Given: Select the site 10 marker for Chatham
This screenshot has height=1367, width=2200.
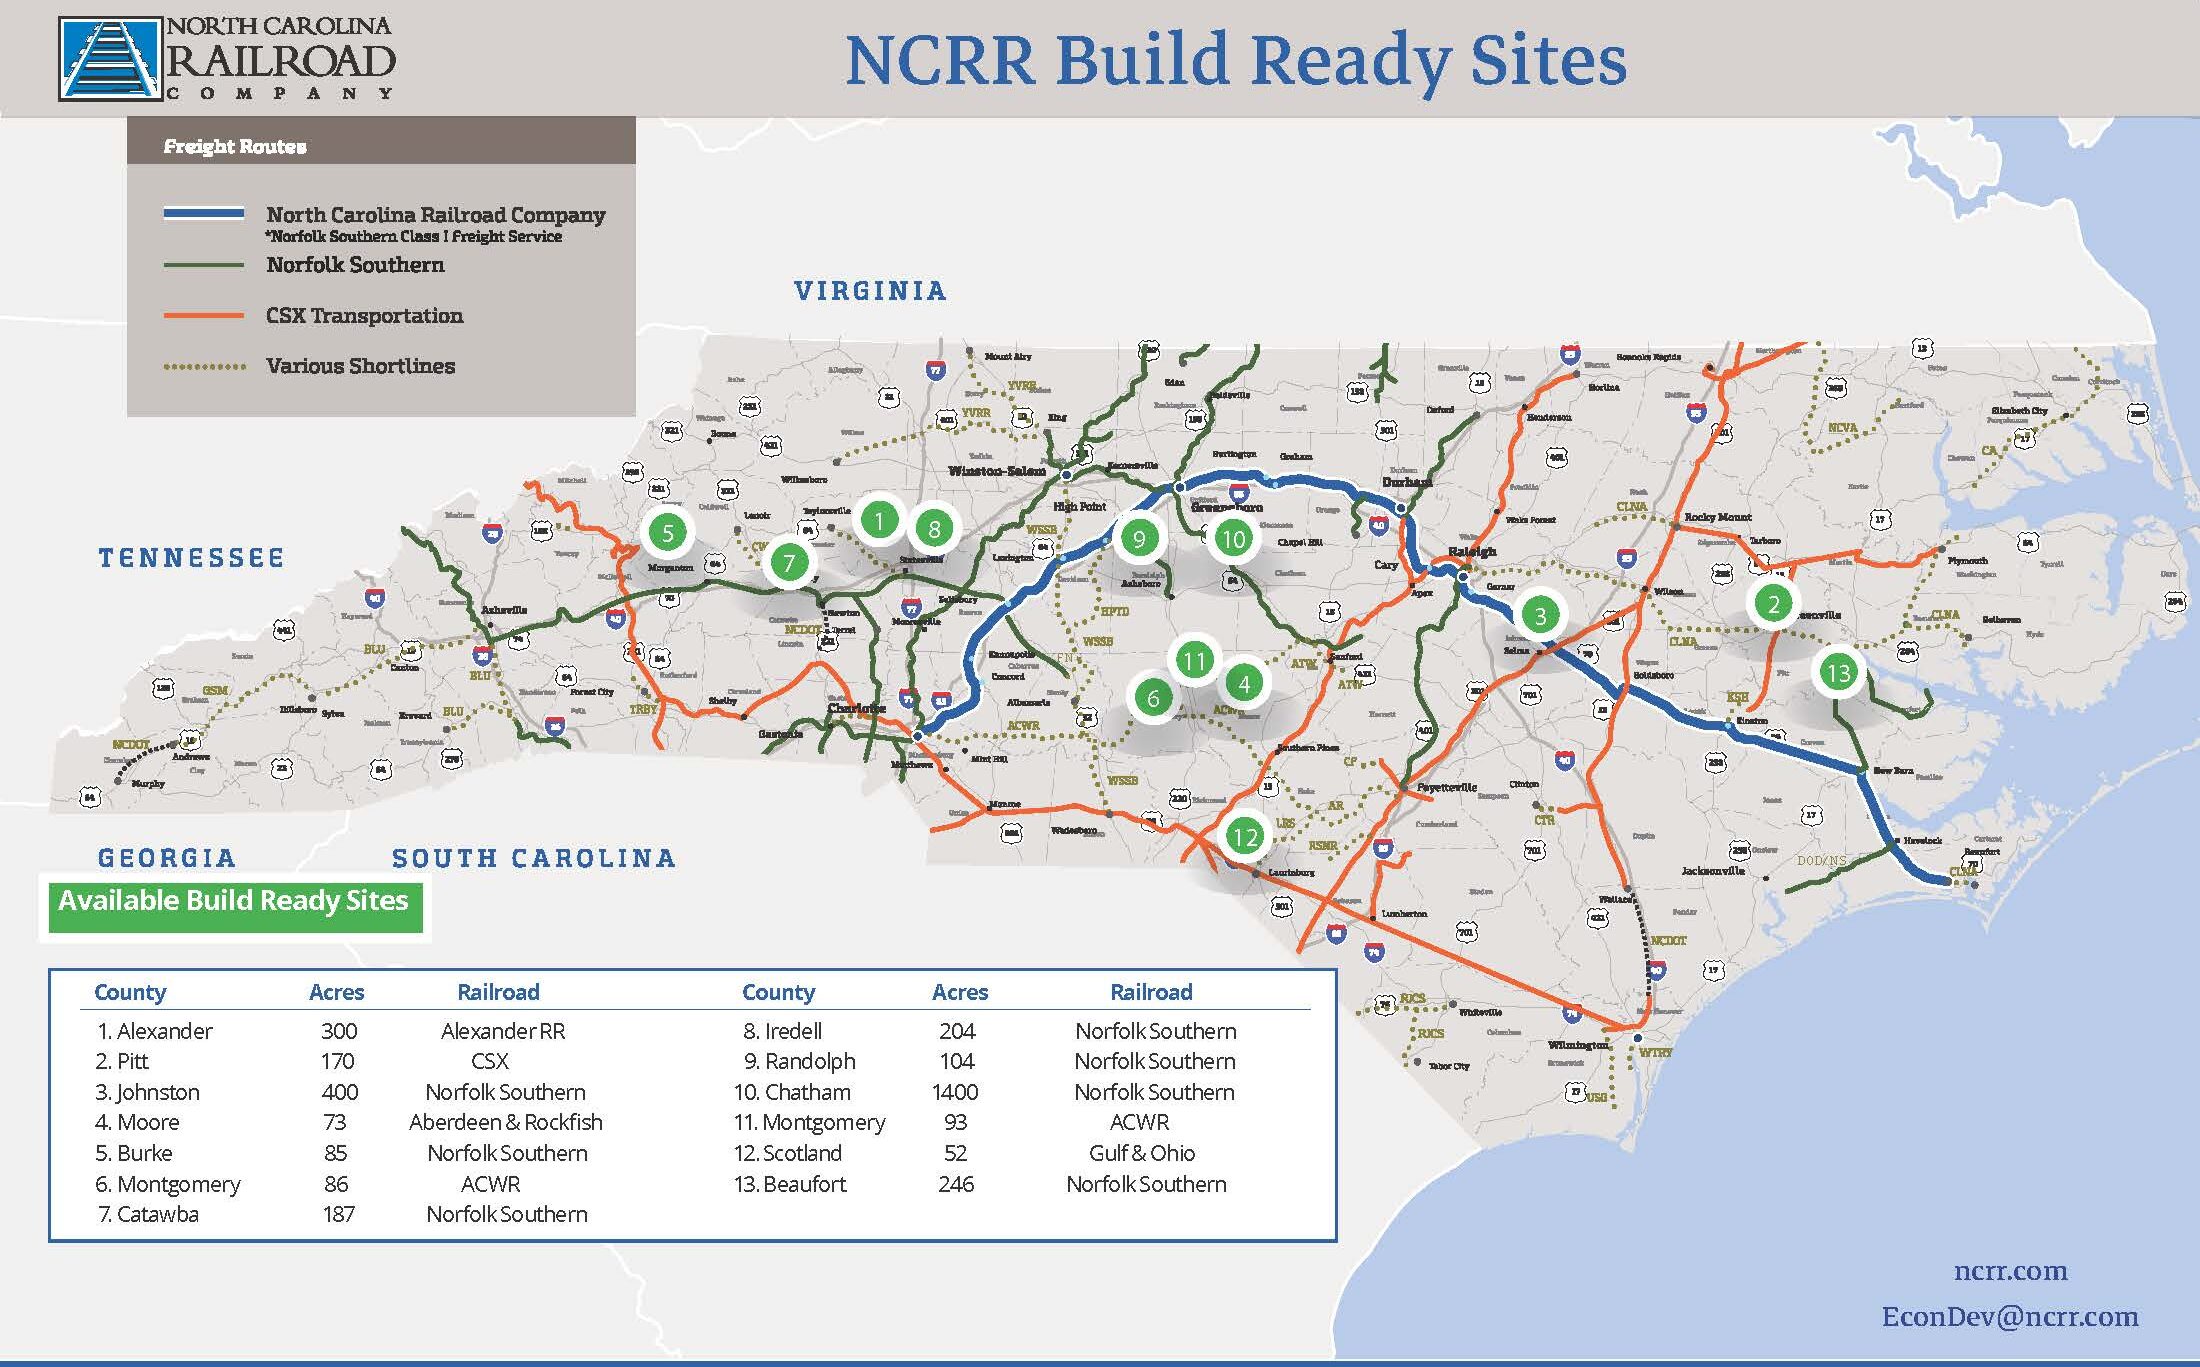Looking at the screenshot, I should coord(1233,540).
